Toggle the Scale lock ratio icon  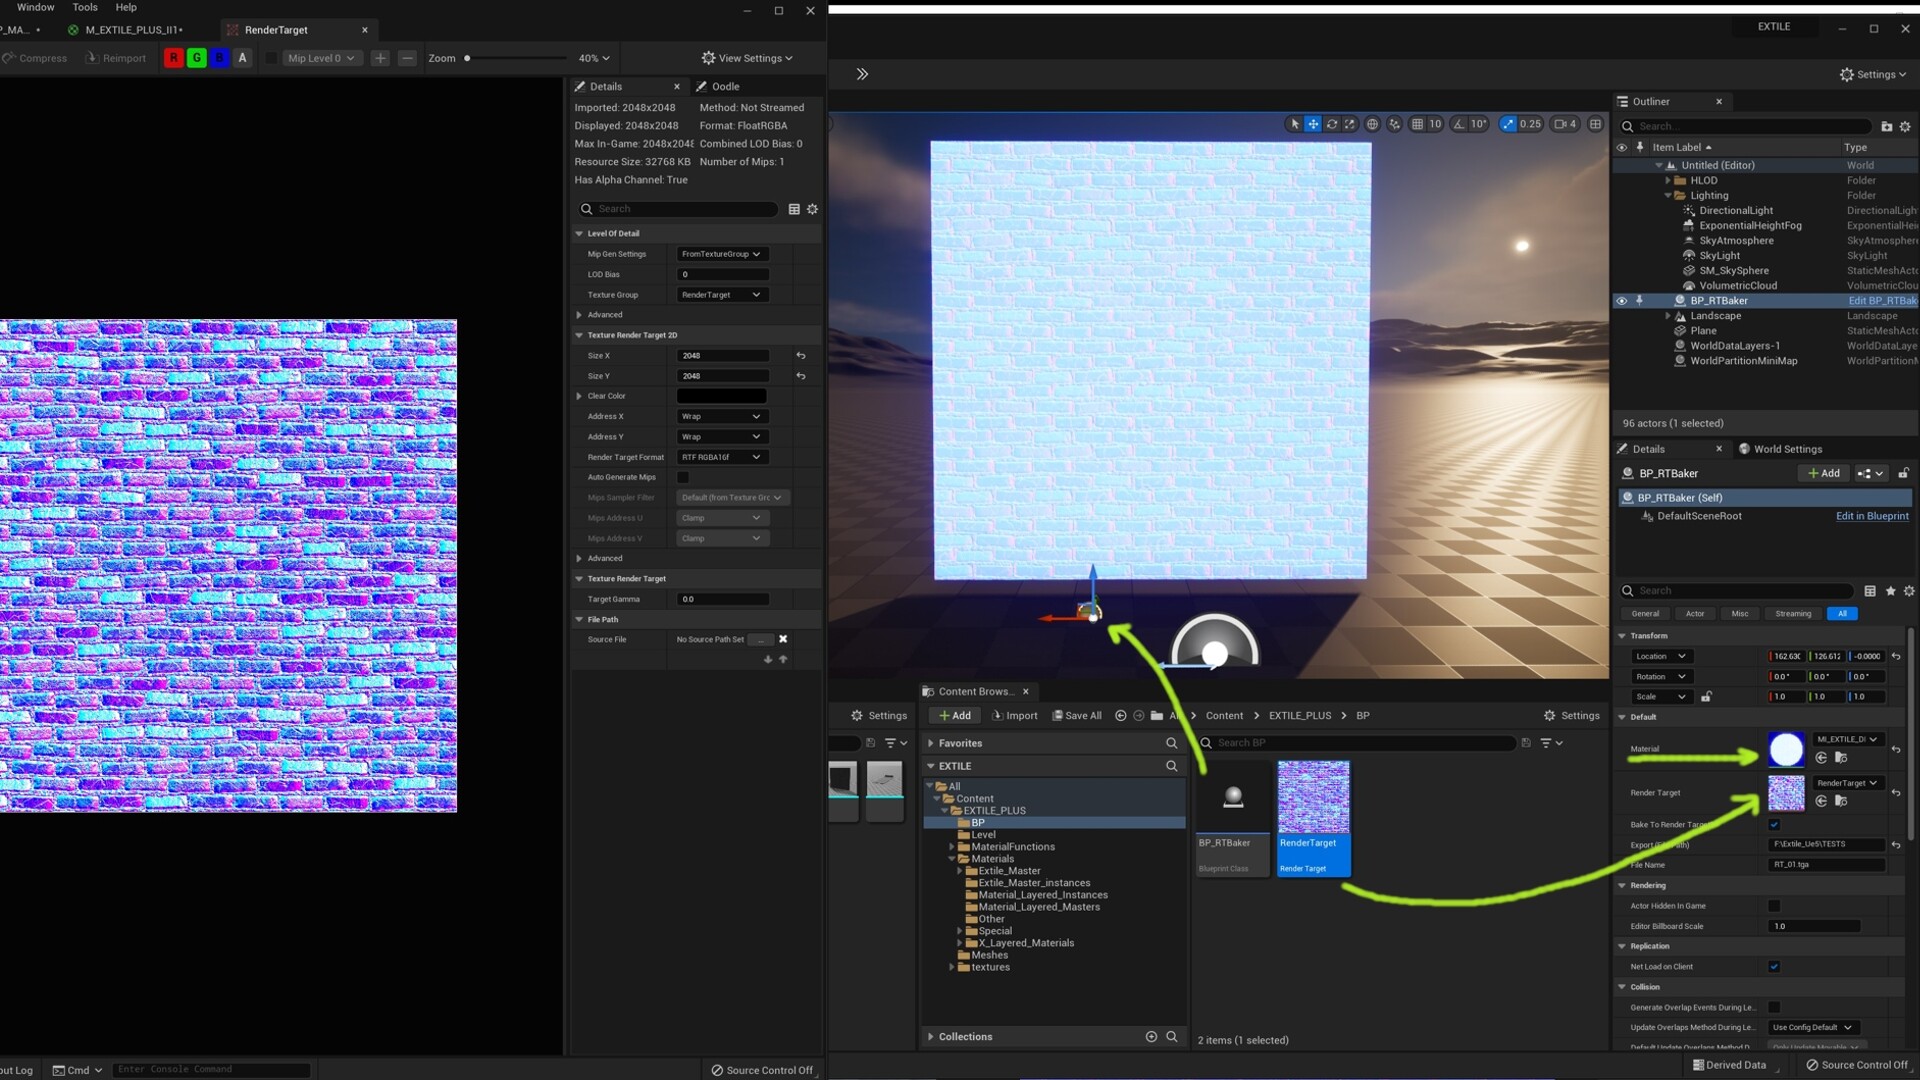(x=1706, y=696)
